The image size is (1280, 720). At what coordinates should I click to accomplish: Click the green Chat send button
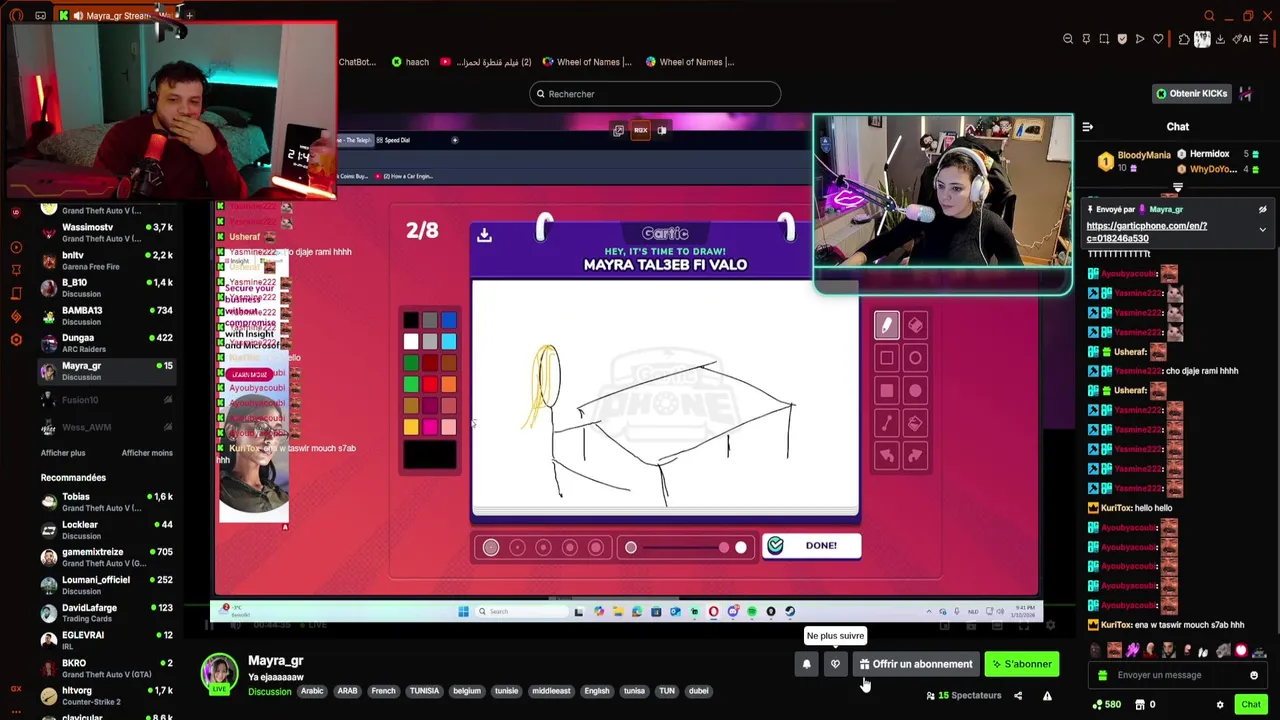click(x=1251, y=705)
